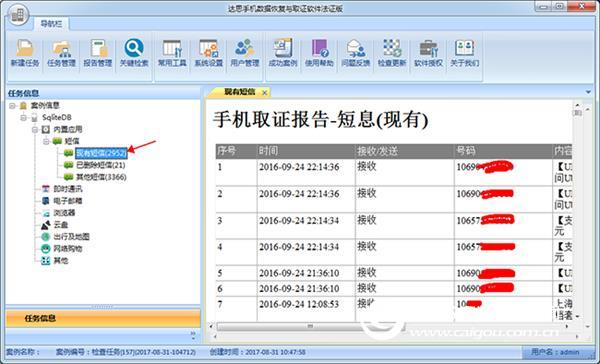
Task: Open 系统设置 settings icon
Action: click(x=209, y=53)
